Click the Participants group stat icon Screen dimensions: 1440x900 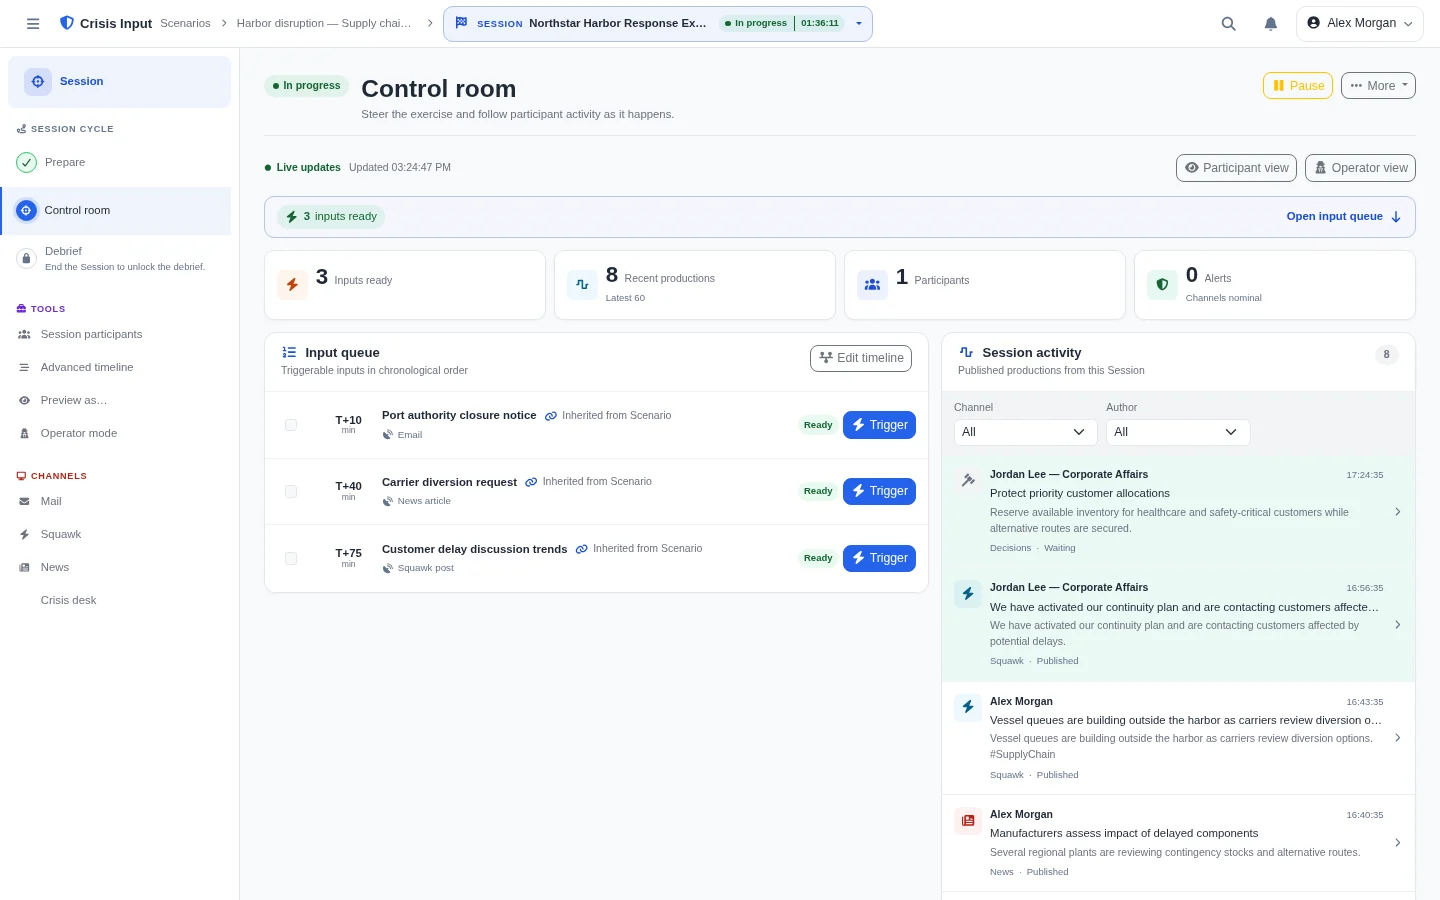(872, 285)
